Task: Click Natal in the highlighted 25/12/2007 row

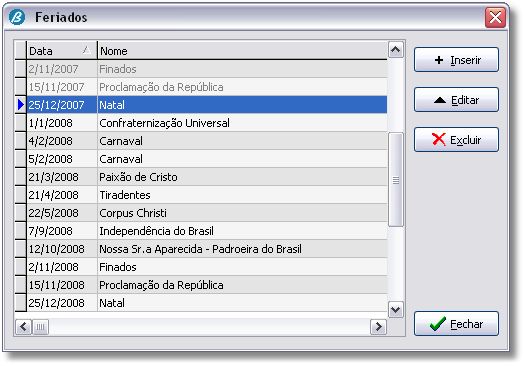Action: point(242,105)
